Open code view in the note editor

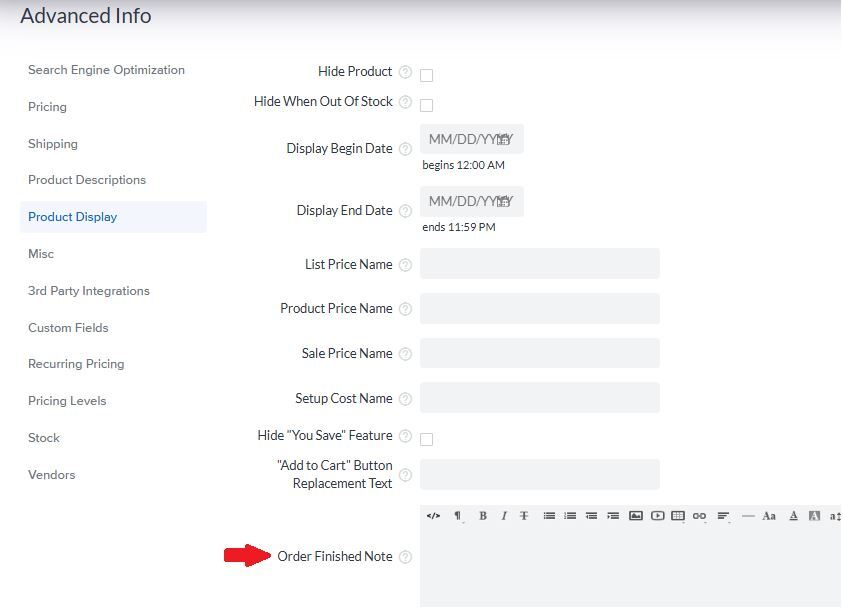click(x=433, y=516)
